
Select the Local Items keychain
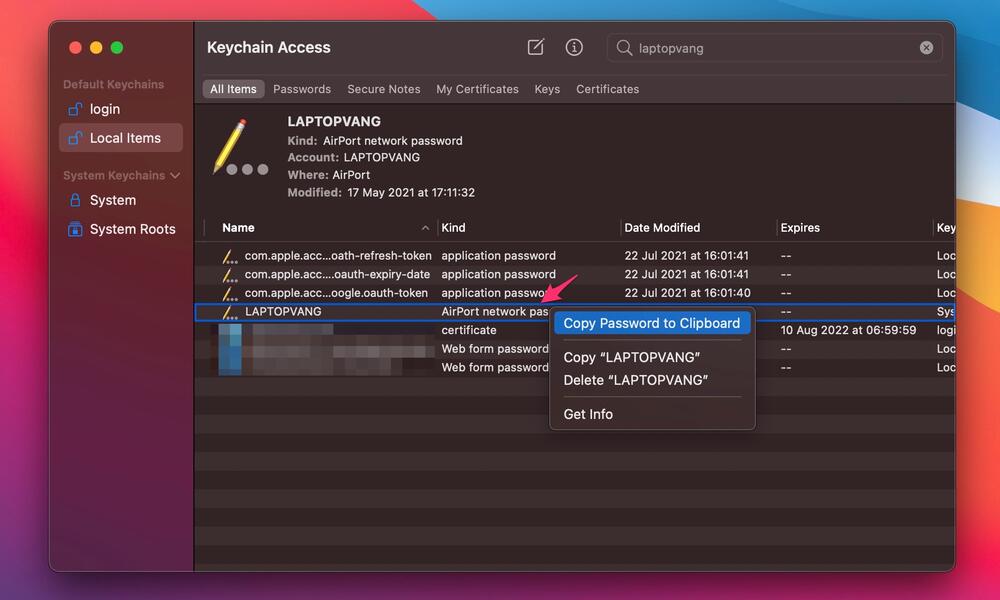(x=121, y=138)
